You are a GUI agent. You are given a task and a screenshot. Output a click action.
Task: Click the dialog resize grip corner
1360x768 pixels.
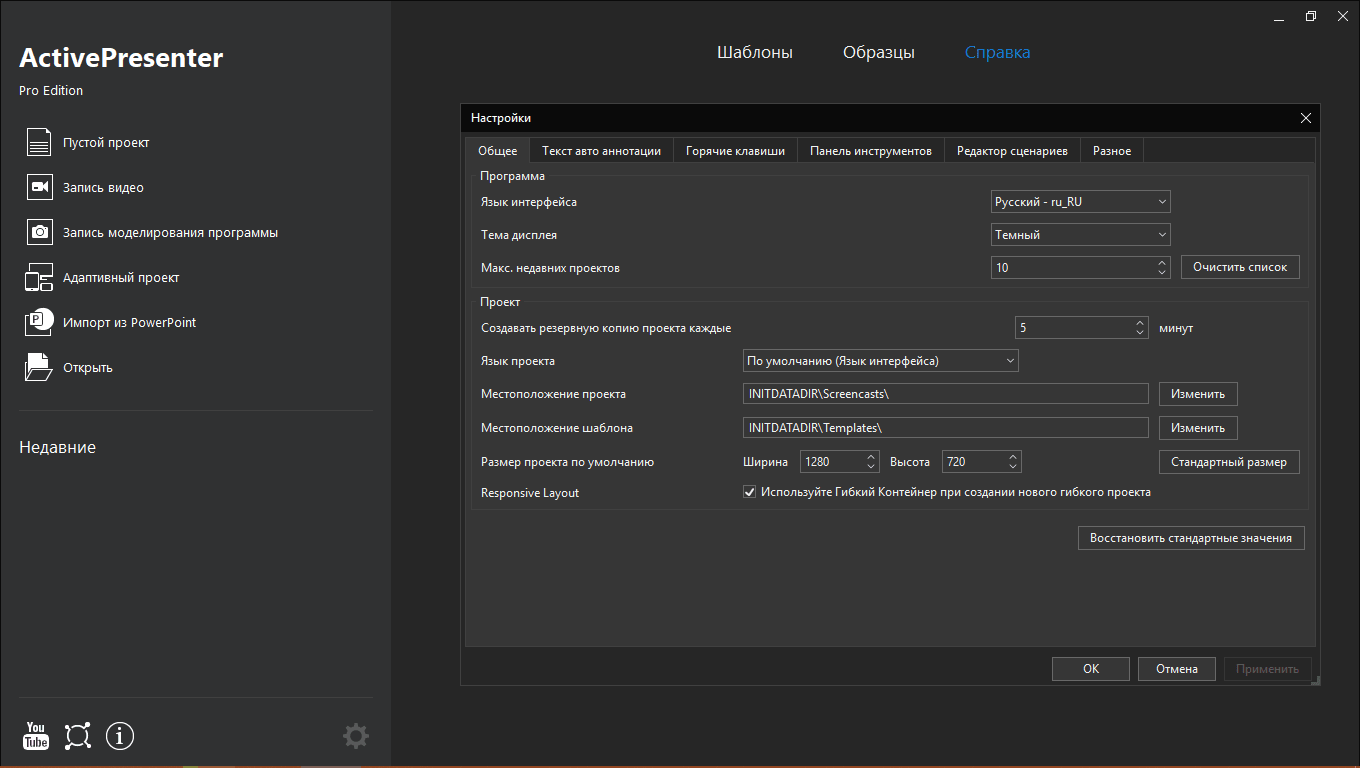(1315, 680)
